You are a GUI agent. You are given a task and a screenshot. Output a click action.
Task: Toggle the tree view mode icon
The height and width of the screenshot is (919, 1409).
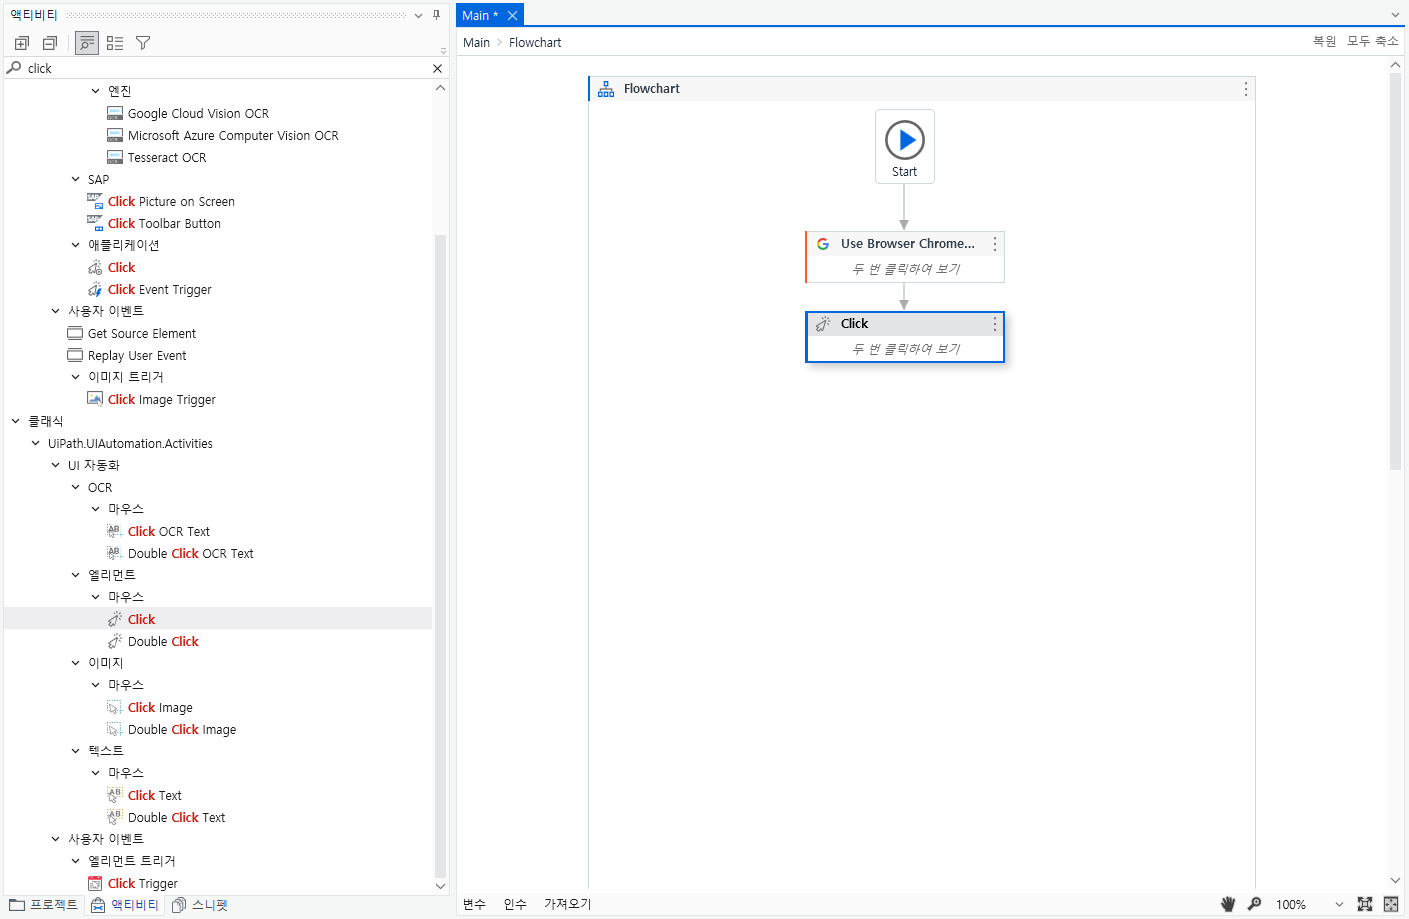tap(87, 43)
